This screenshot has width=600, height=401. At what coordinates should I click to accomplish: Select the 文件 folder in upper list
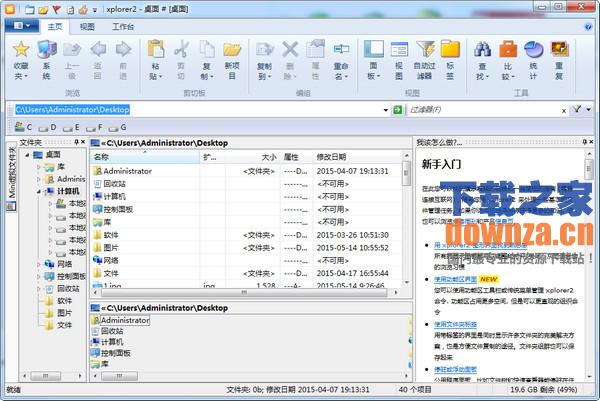pos(247,273)
